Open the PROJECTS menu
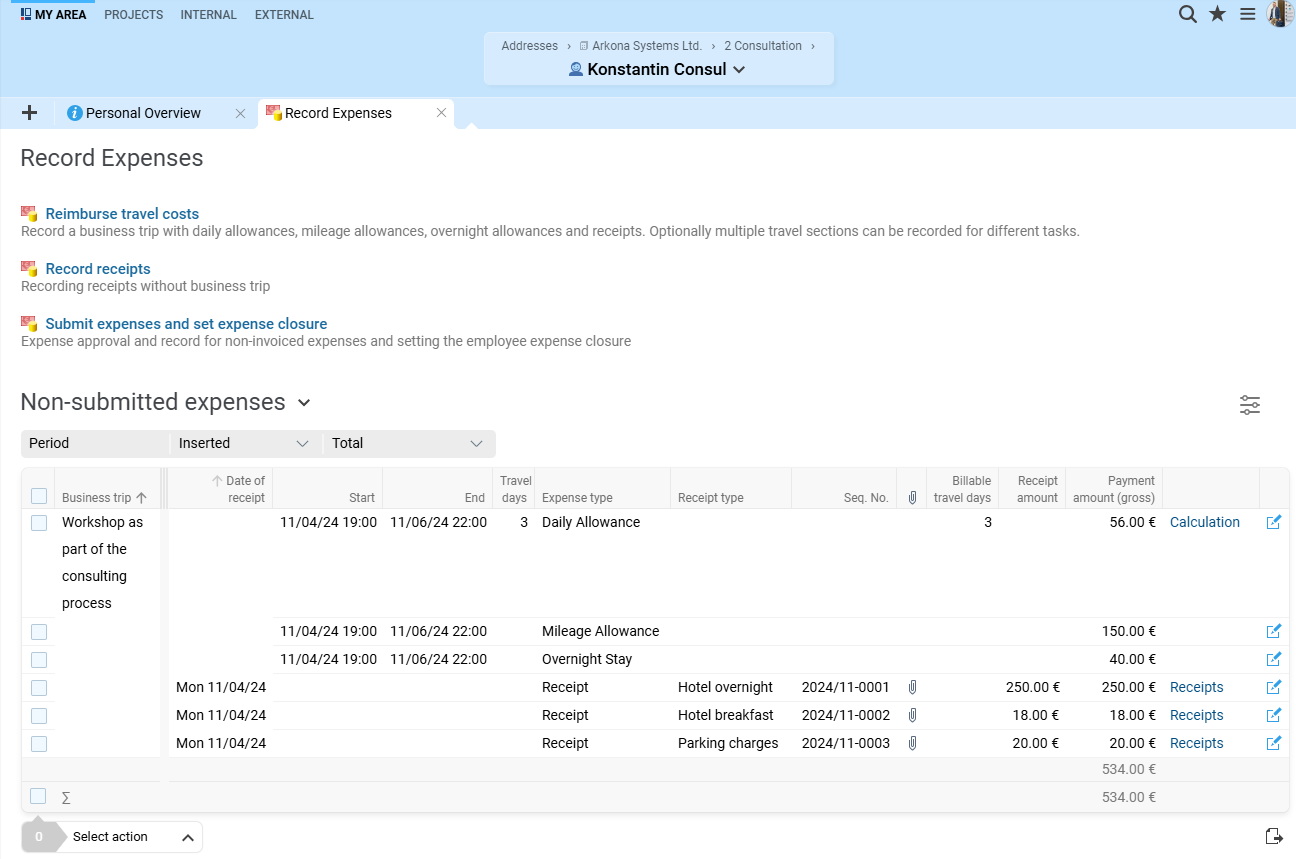Image resolution: width=1296 pixels, height=859 pixels. click(134, 15)
